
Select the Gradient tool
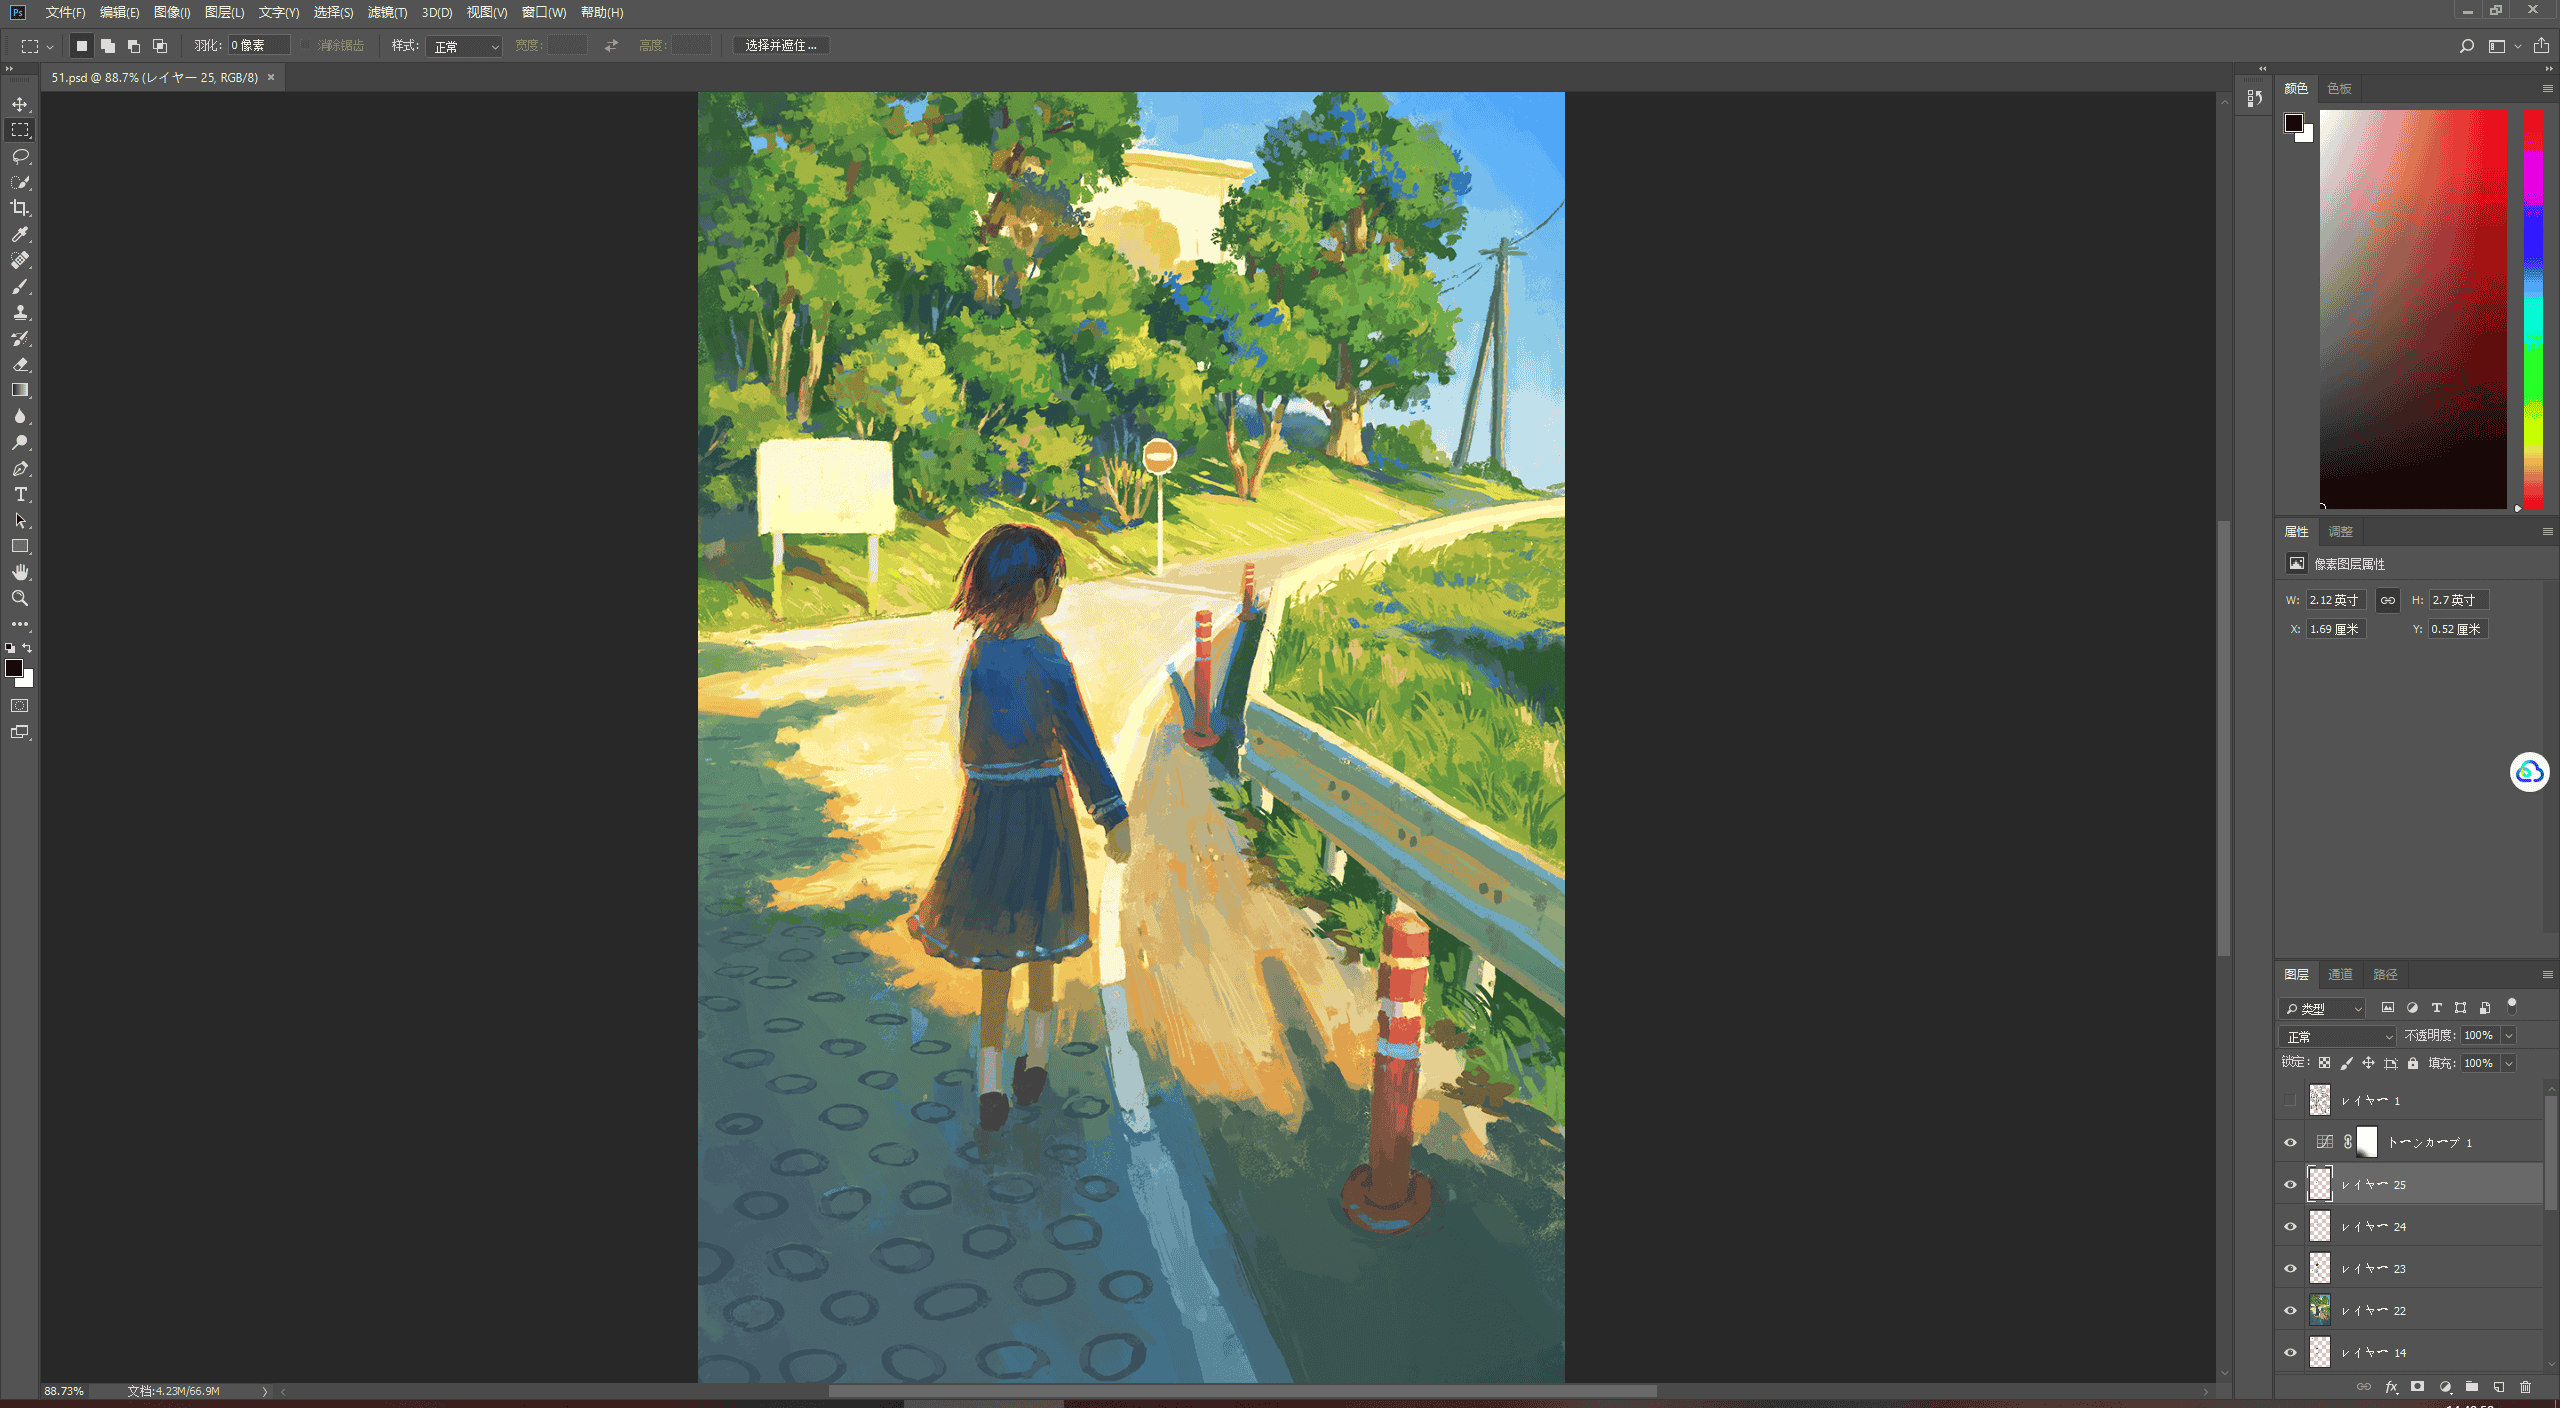20,390
